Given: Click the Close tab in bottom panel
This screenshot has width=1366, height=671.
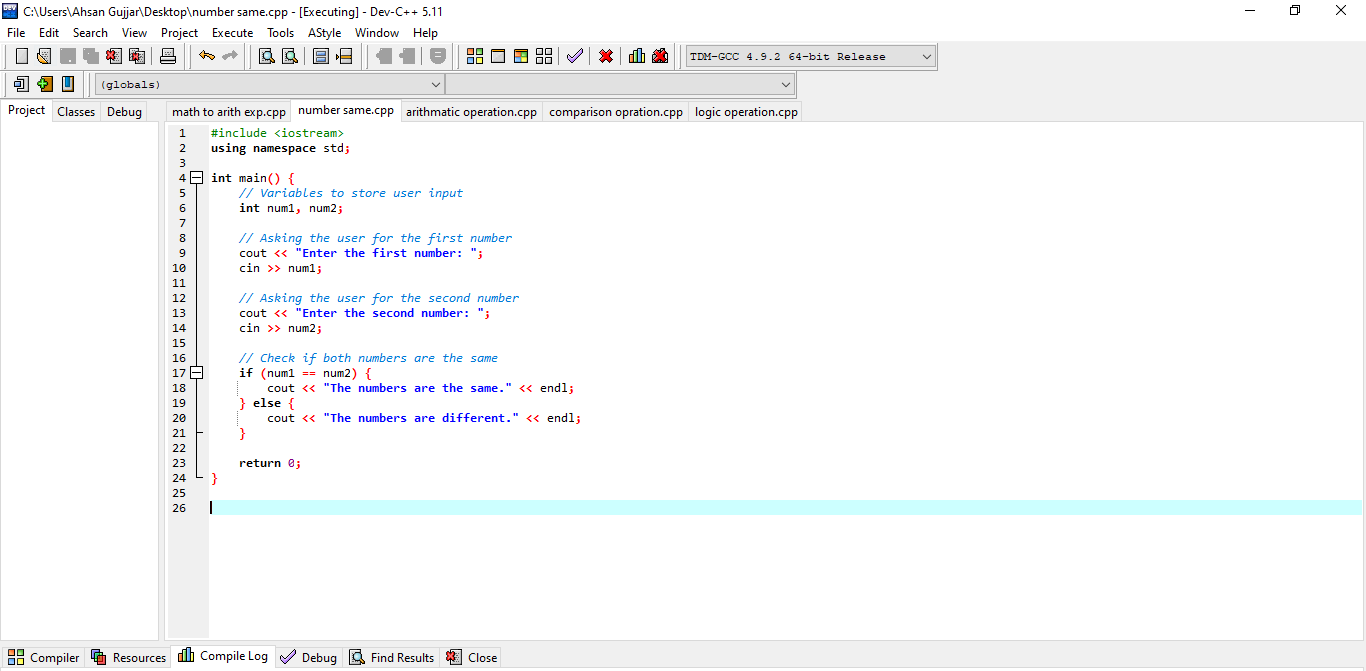Looking at the screenshot, I should [x=472, y=657].
